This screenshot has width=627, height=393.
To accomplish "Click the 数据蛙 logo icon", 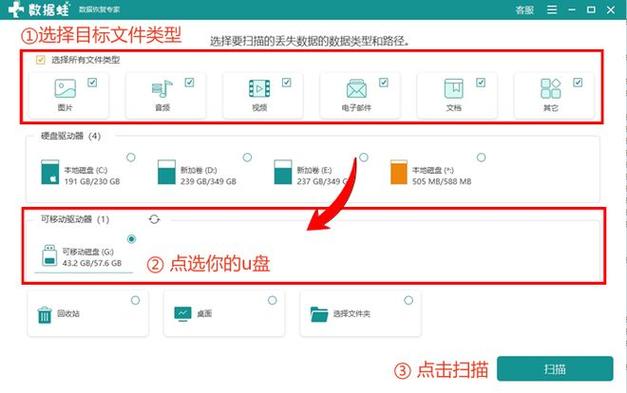I will point(16,9).
